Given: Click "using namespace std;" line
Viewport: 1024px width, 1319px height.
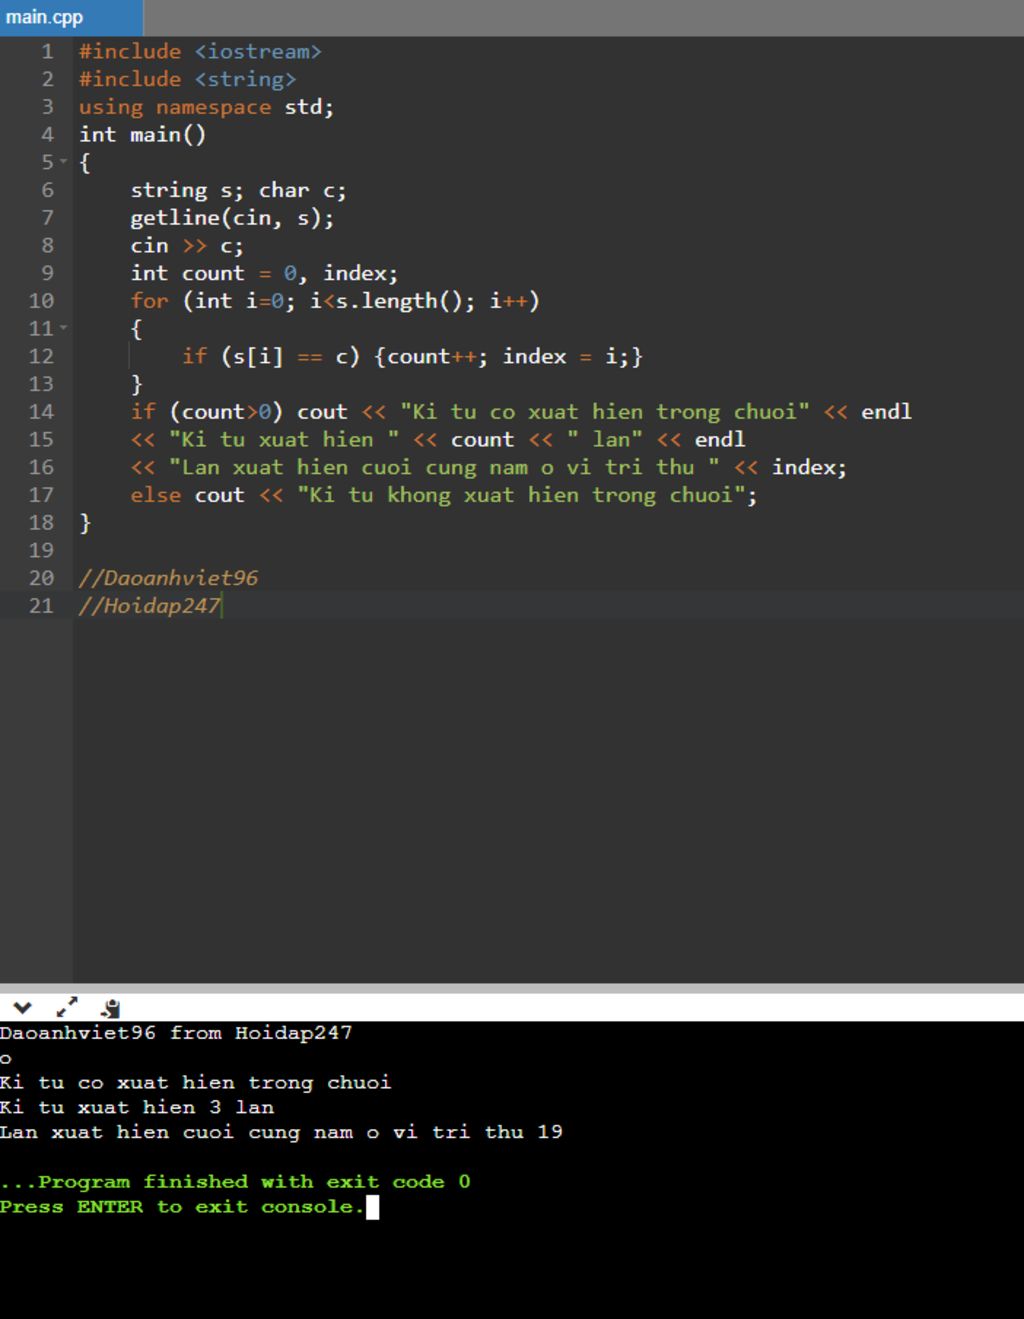Looking at the screenshot, I should [x=206, y=107].
